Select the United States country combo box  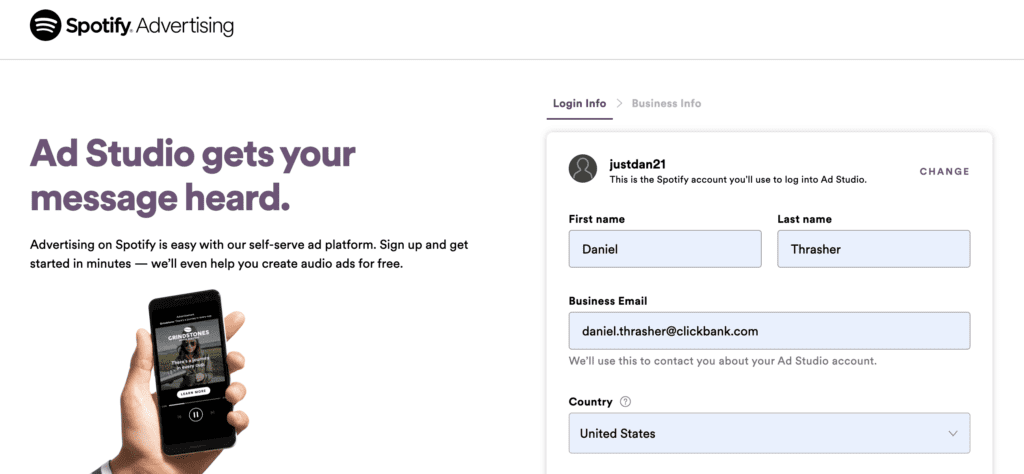point(769,433)
